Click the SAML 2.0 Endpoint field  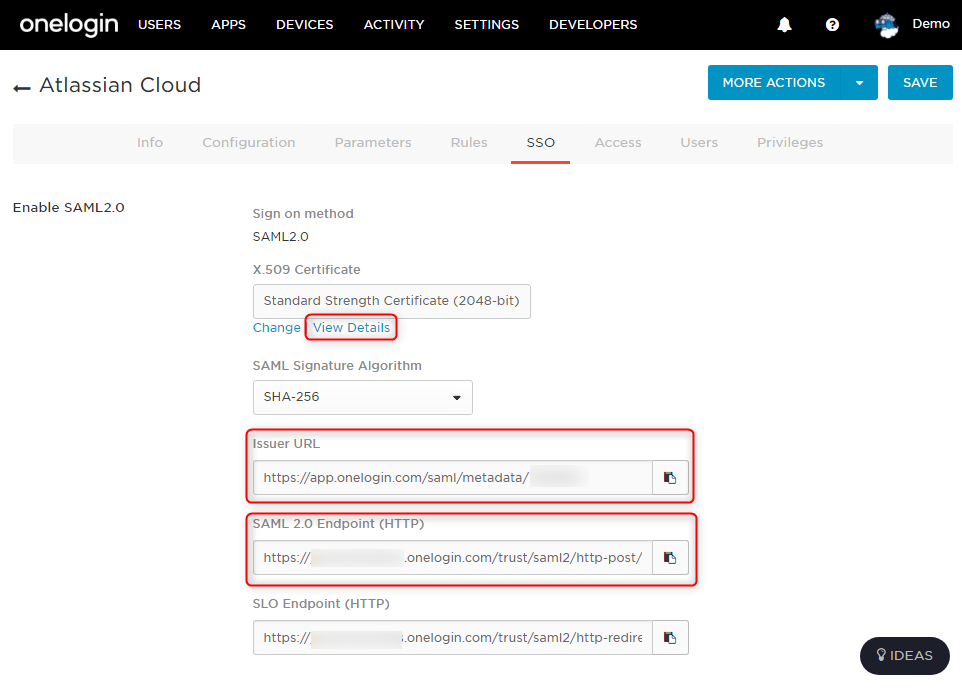[453, 558]
